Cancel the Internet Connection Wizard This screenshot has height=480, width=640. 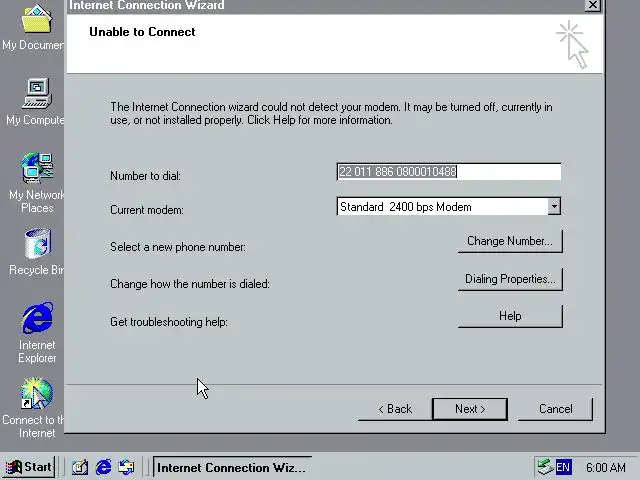click(x=555, y=409)
